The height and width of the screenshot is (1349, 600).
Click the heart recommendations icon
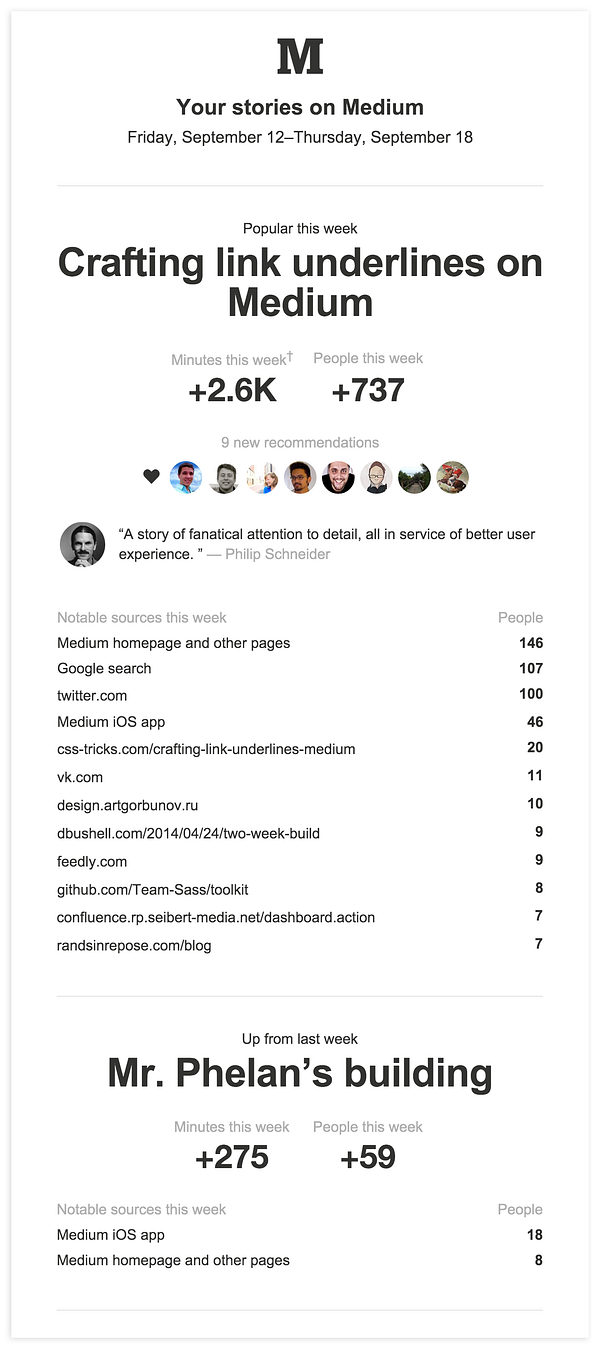pos(151,477)
